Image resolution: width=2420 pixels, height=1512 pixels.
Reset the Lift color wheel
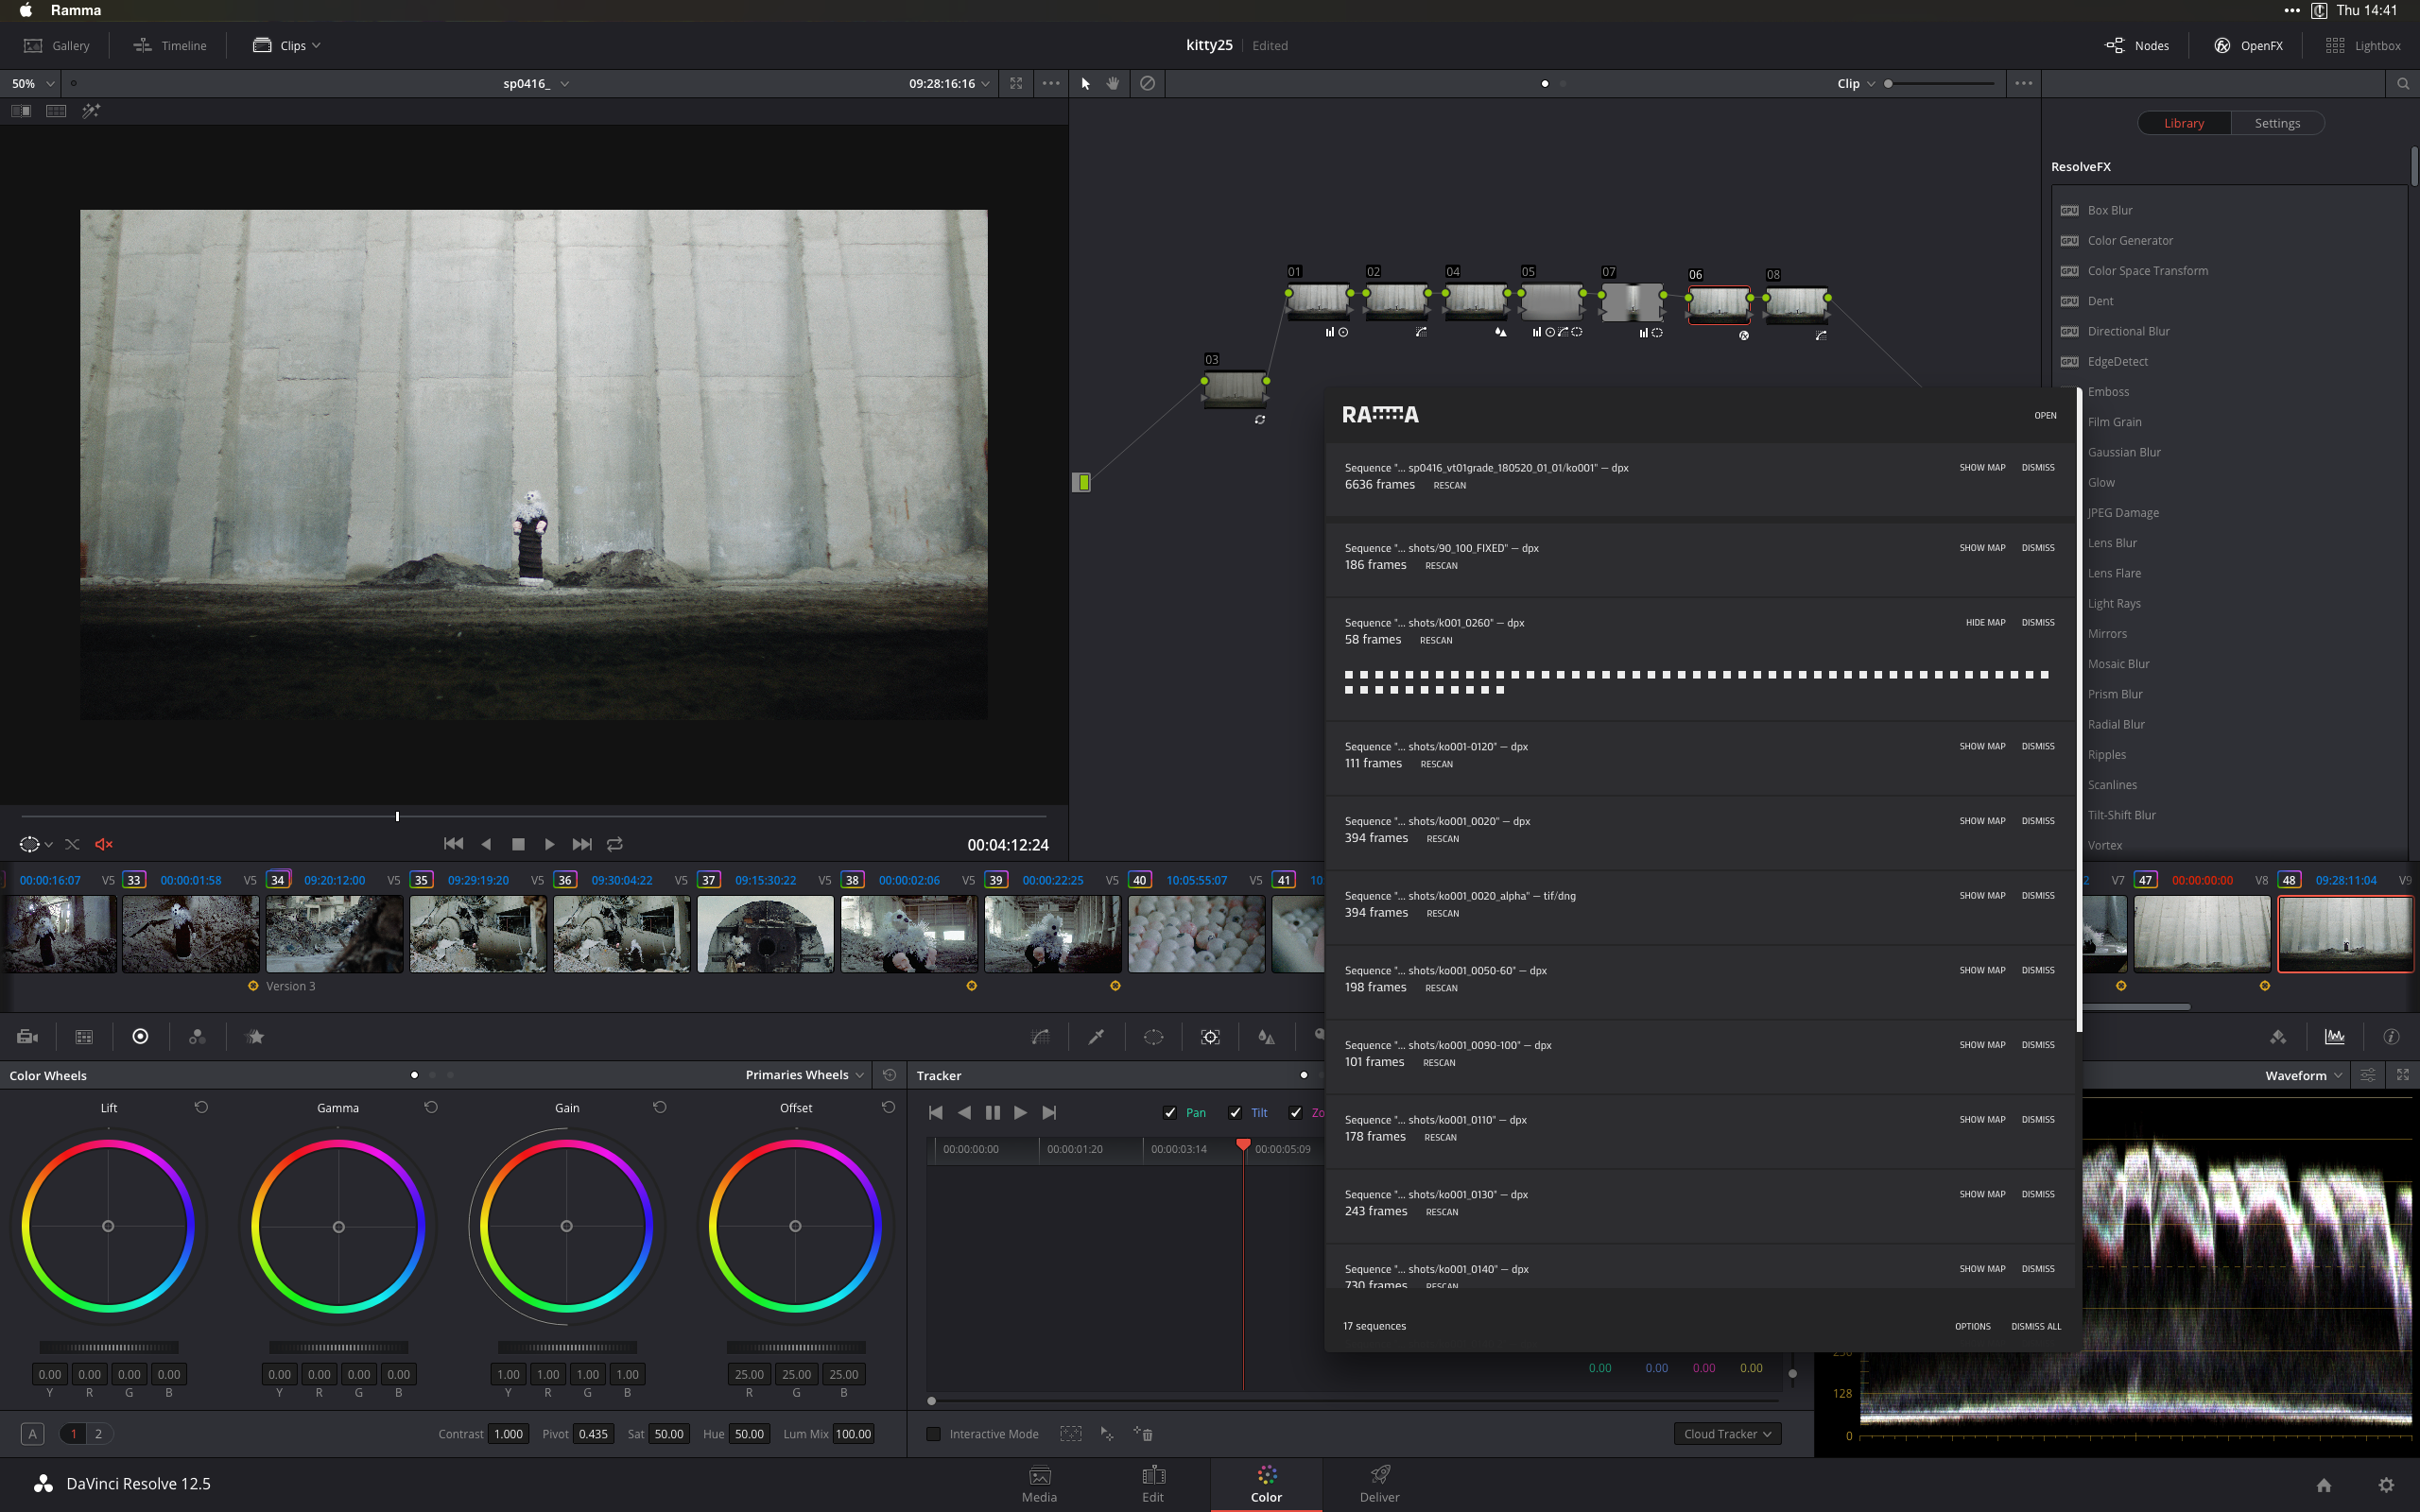click(201, 1107)
